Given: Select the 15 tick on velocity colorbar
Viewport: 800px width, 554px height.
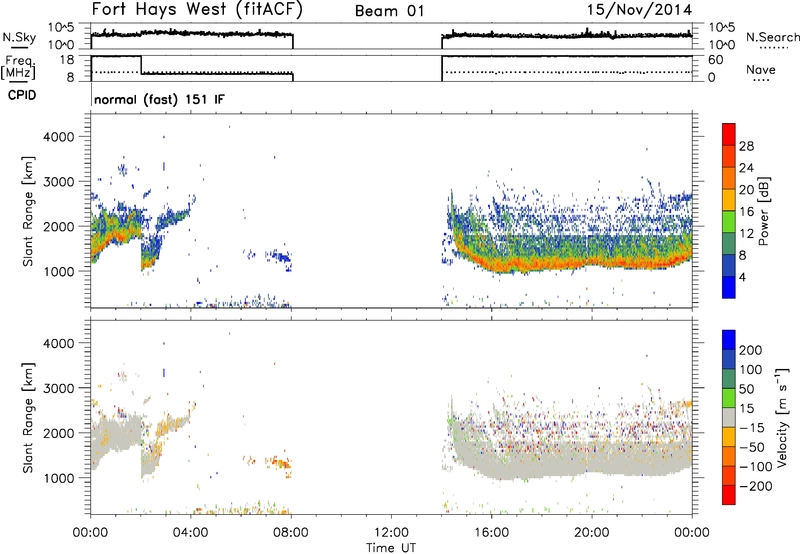Looking at the screenshot, I should pyautogui.click(x=746, y=409).
